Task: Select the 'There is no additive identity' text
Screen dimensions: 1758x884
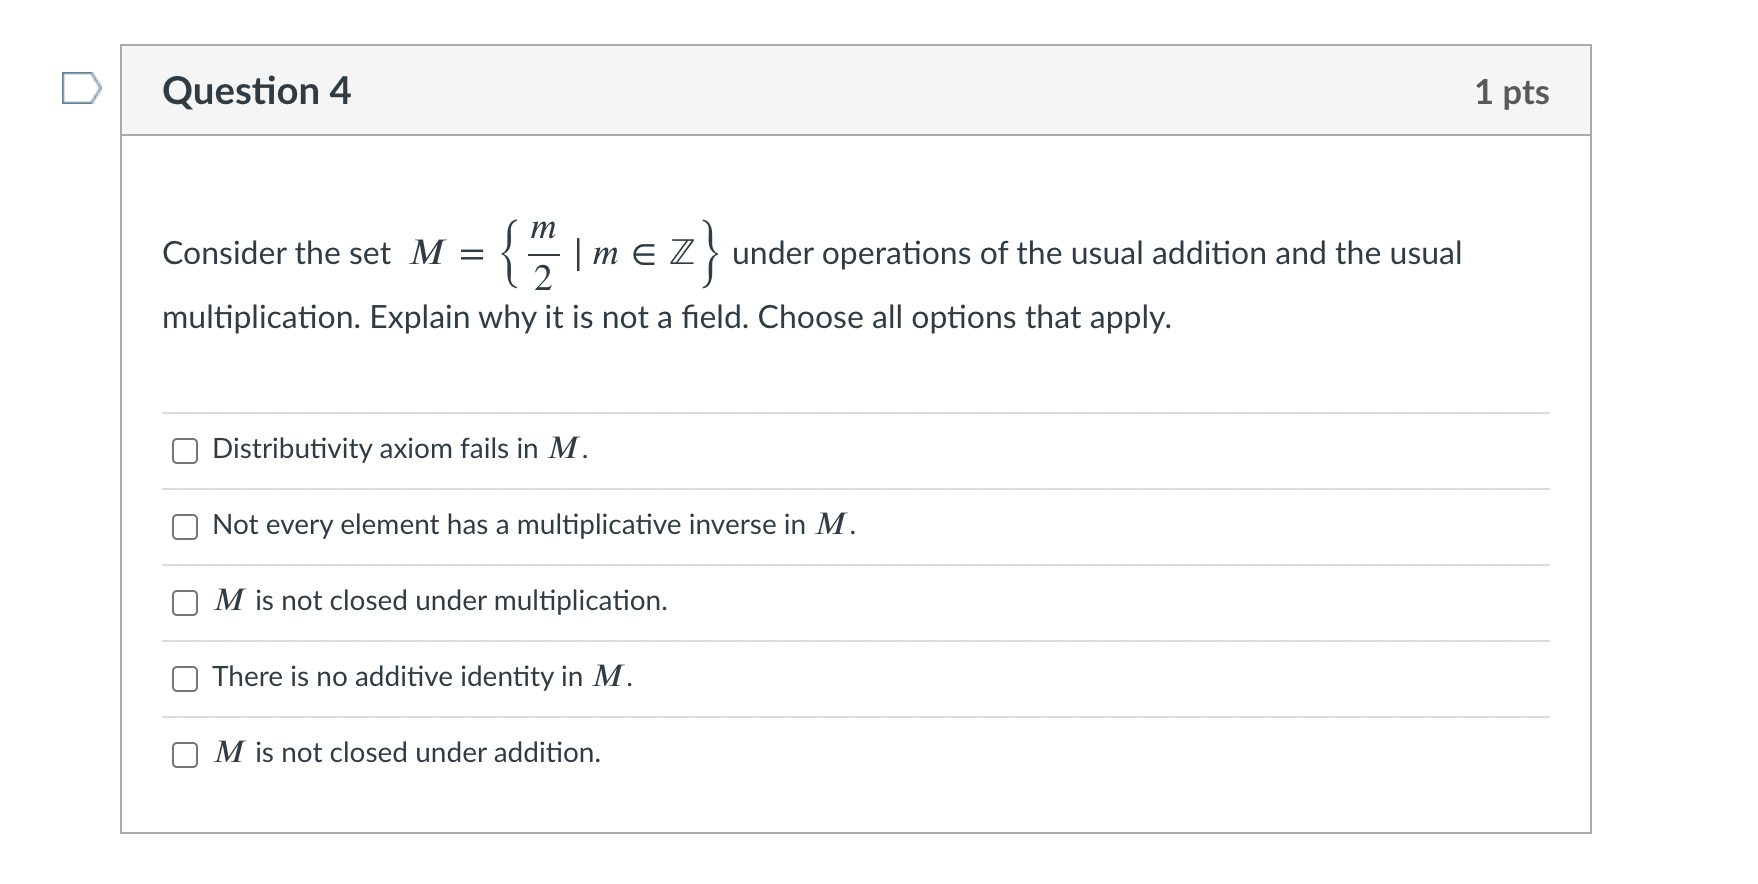Action: click(420, 677)
